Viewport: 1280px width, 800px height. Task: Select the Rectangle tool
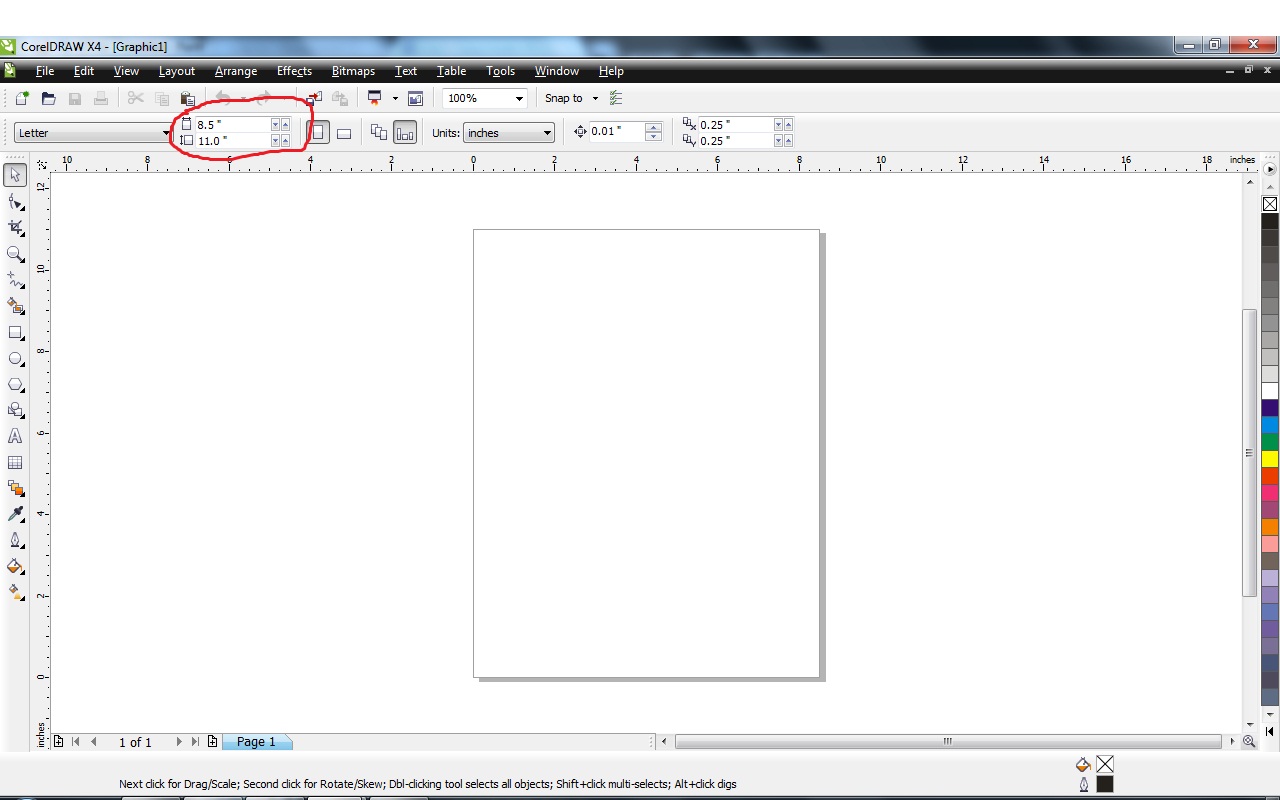pos(15,332)
